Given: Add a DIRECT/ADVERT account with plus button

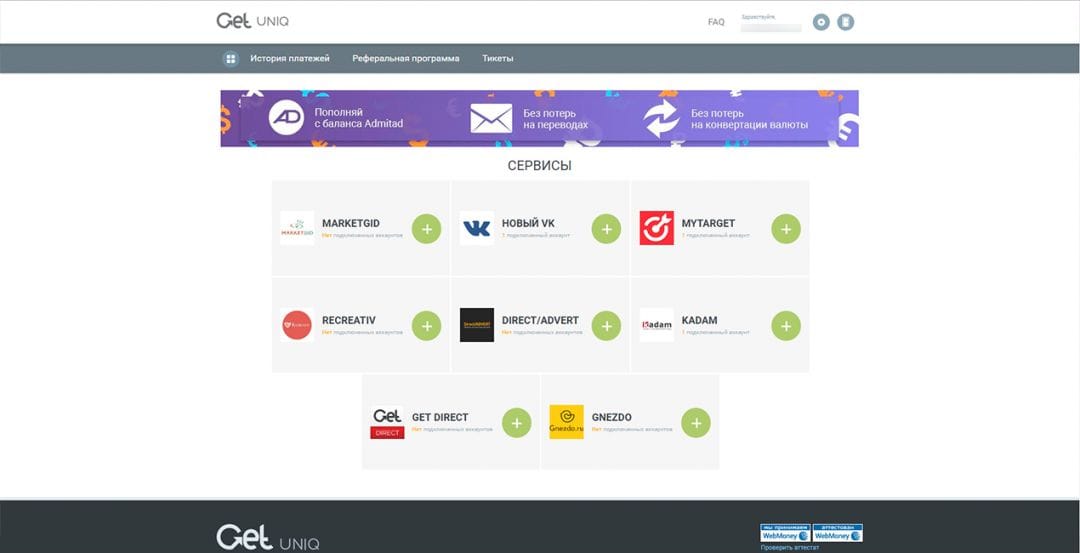Looking at the screenshot, I should pyautogui.click(x=606, y=326).
